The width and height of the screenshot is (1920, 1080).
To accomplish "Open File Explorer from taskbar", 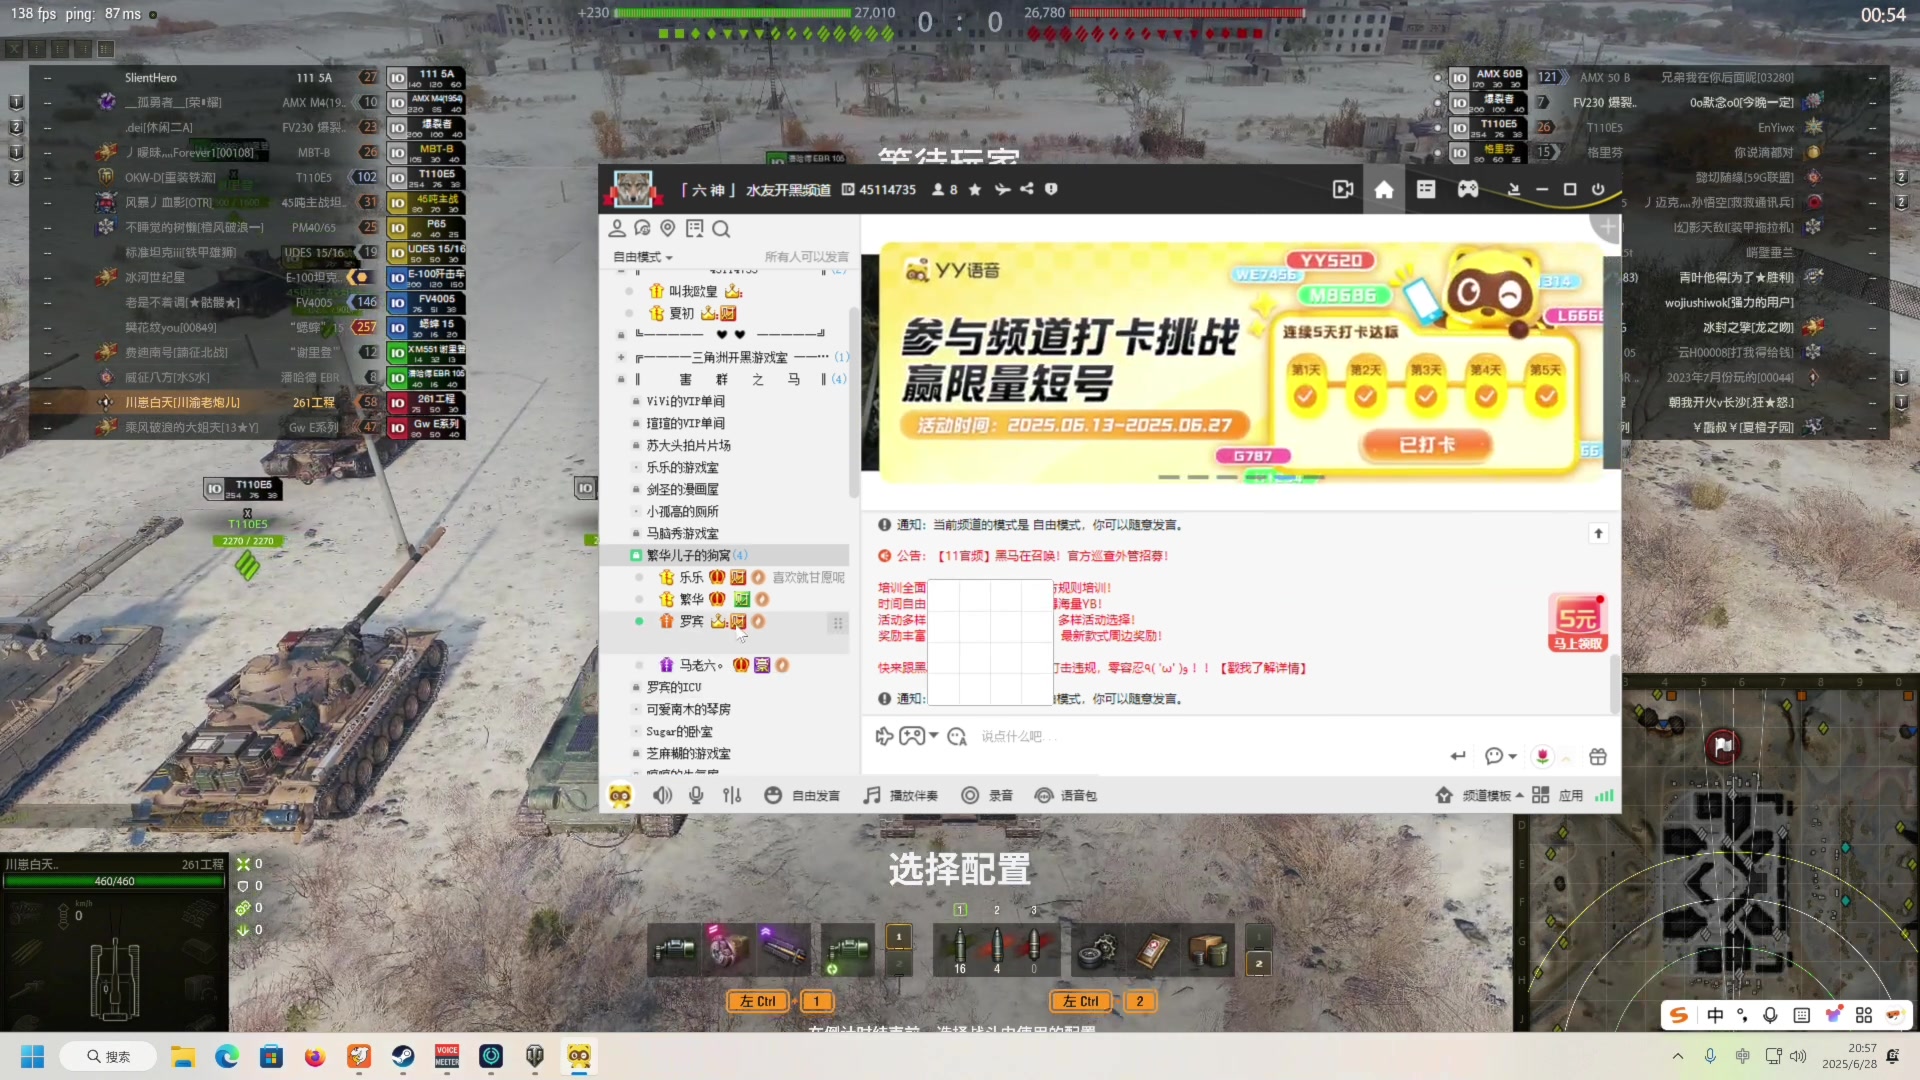I will [x=182, y=1057].
